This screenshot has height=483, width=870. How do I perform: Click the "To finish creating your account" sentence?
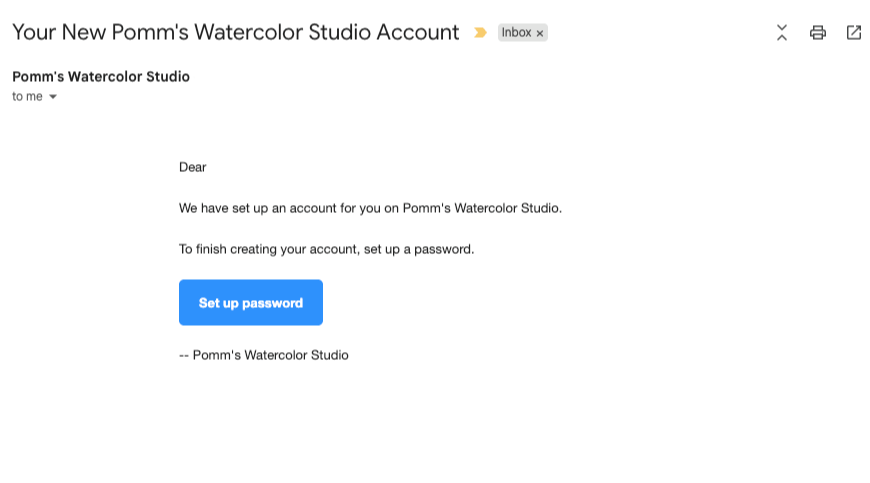pos(326,249)
